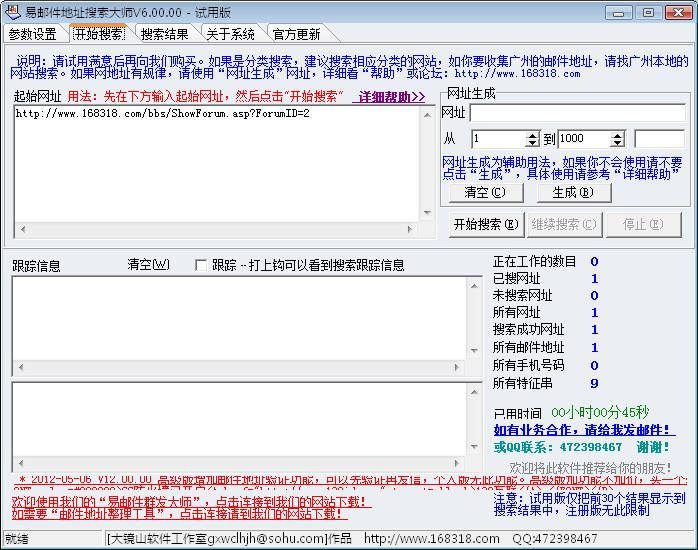Click left arrow of 跟踪信息 horizontal scrollbar
This screenshot has width=698, height=550.
(x=20, y=368)
